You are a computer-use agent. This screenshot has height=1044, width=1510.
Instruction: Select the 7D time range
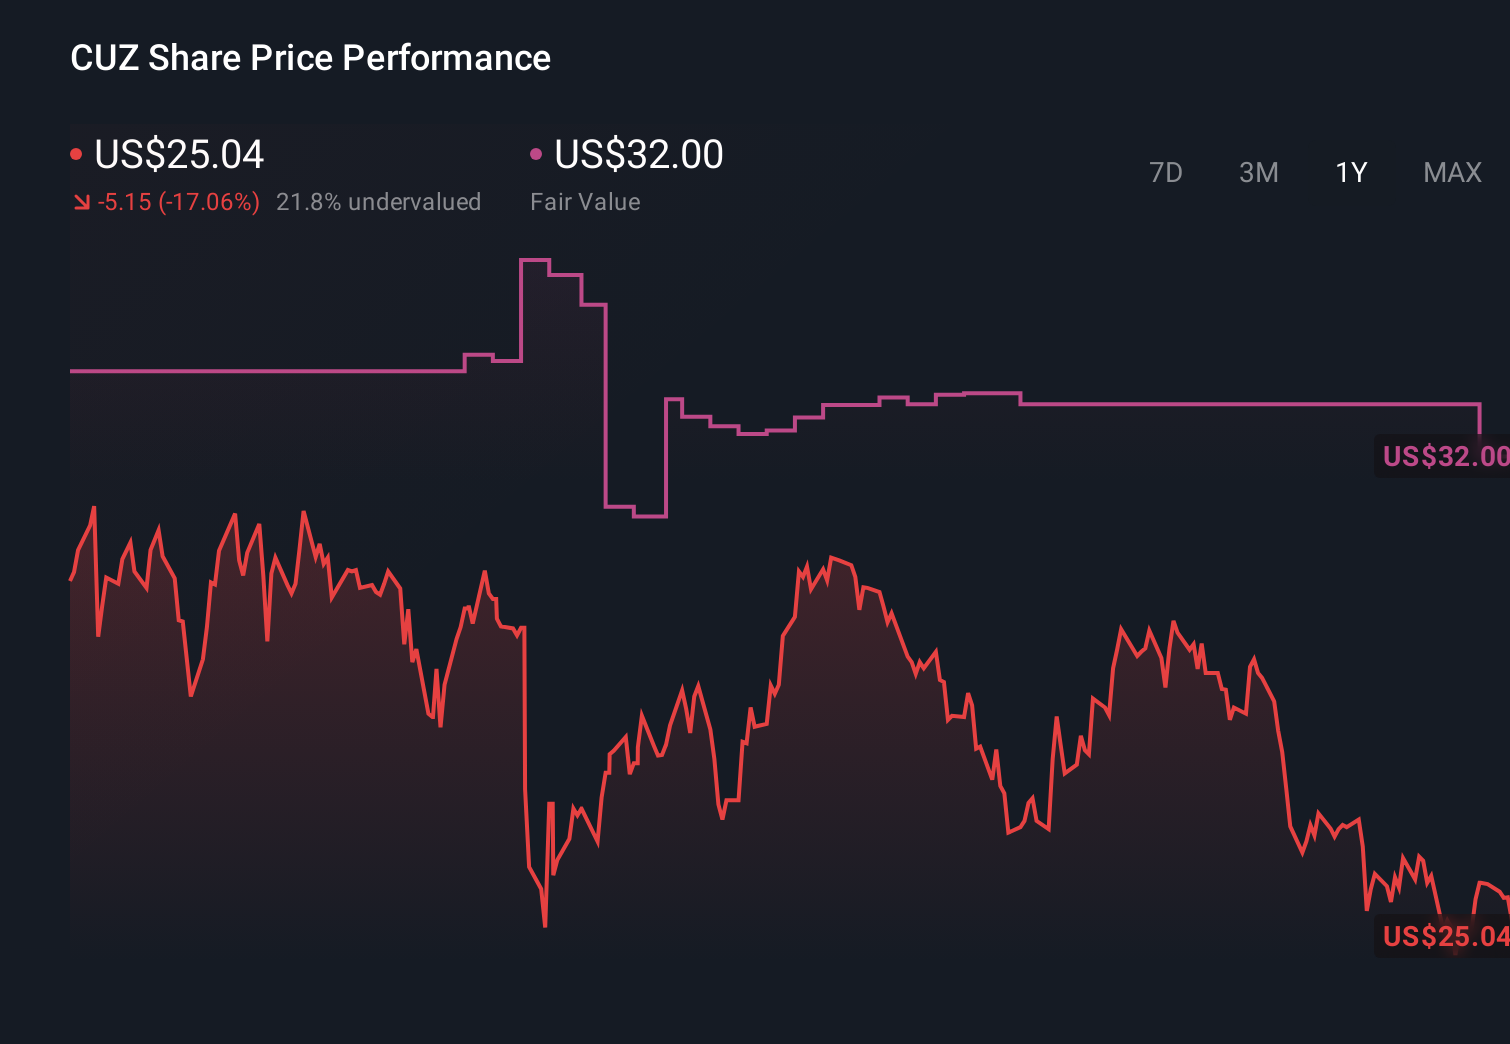(1167, 173)
